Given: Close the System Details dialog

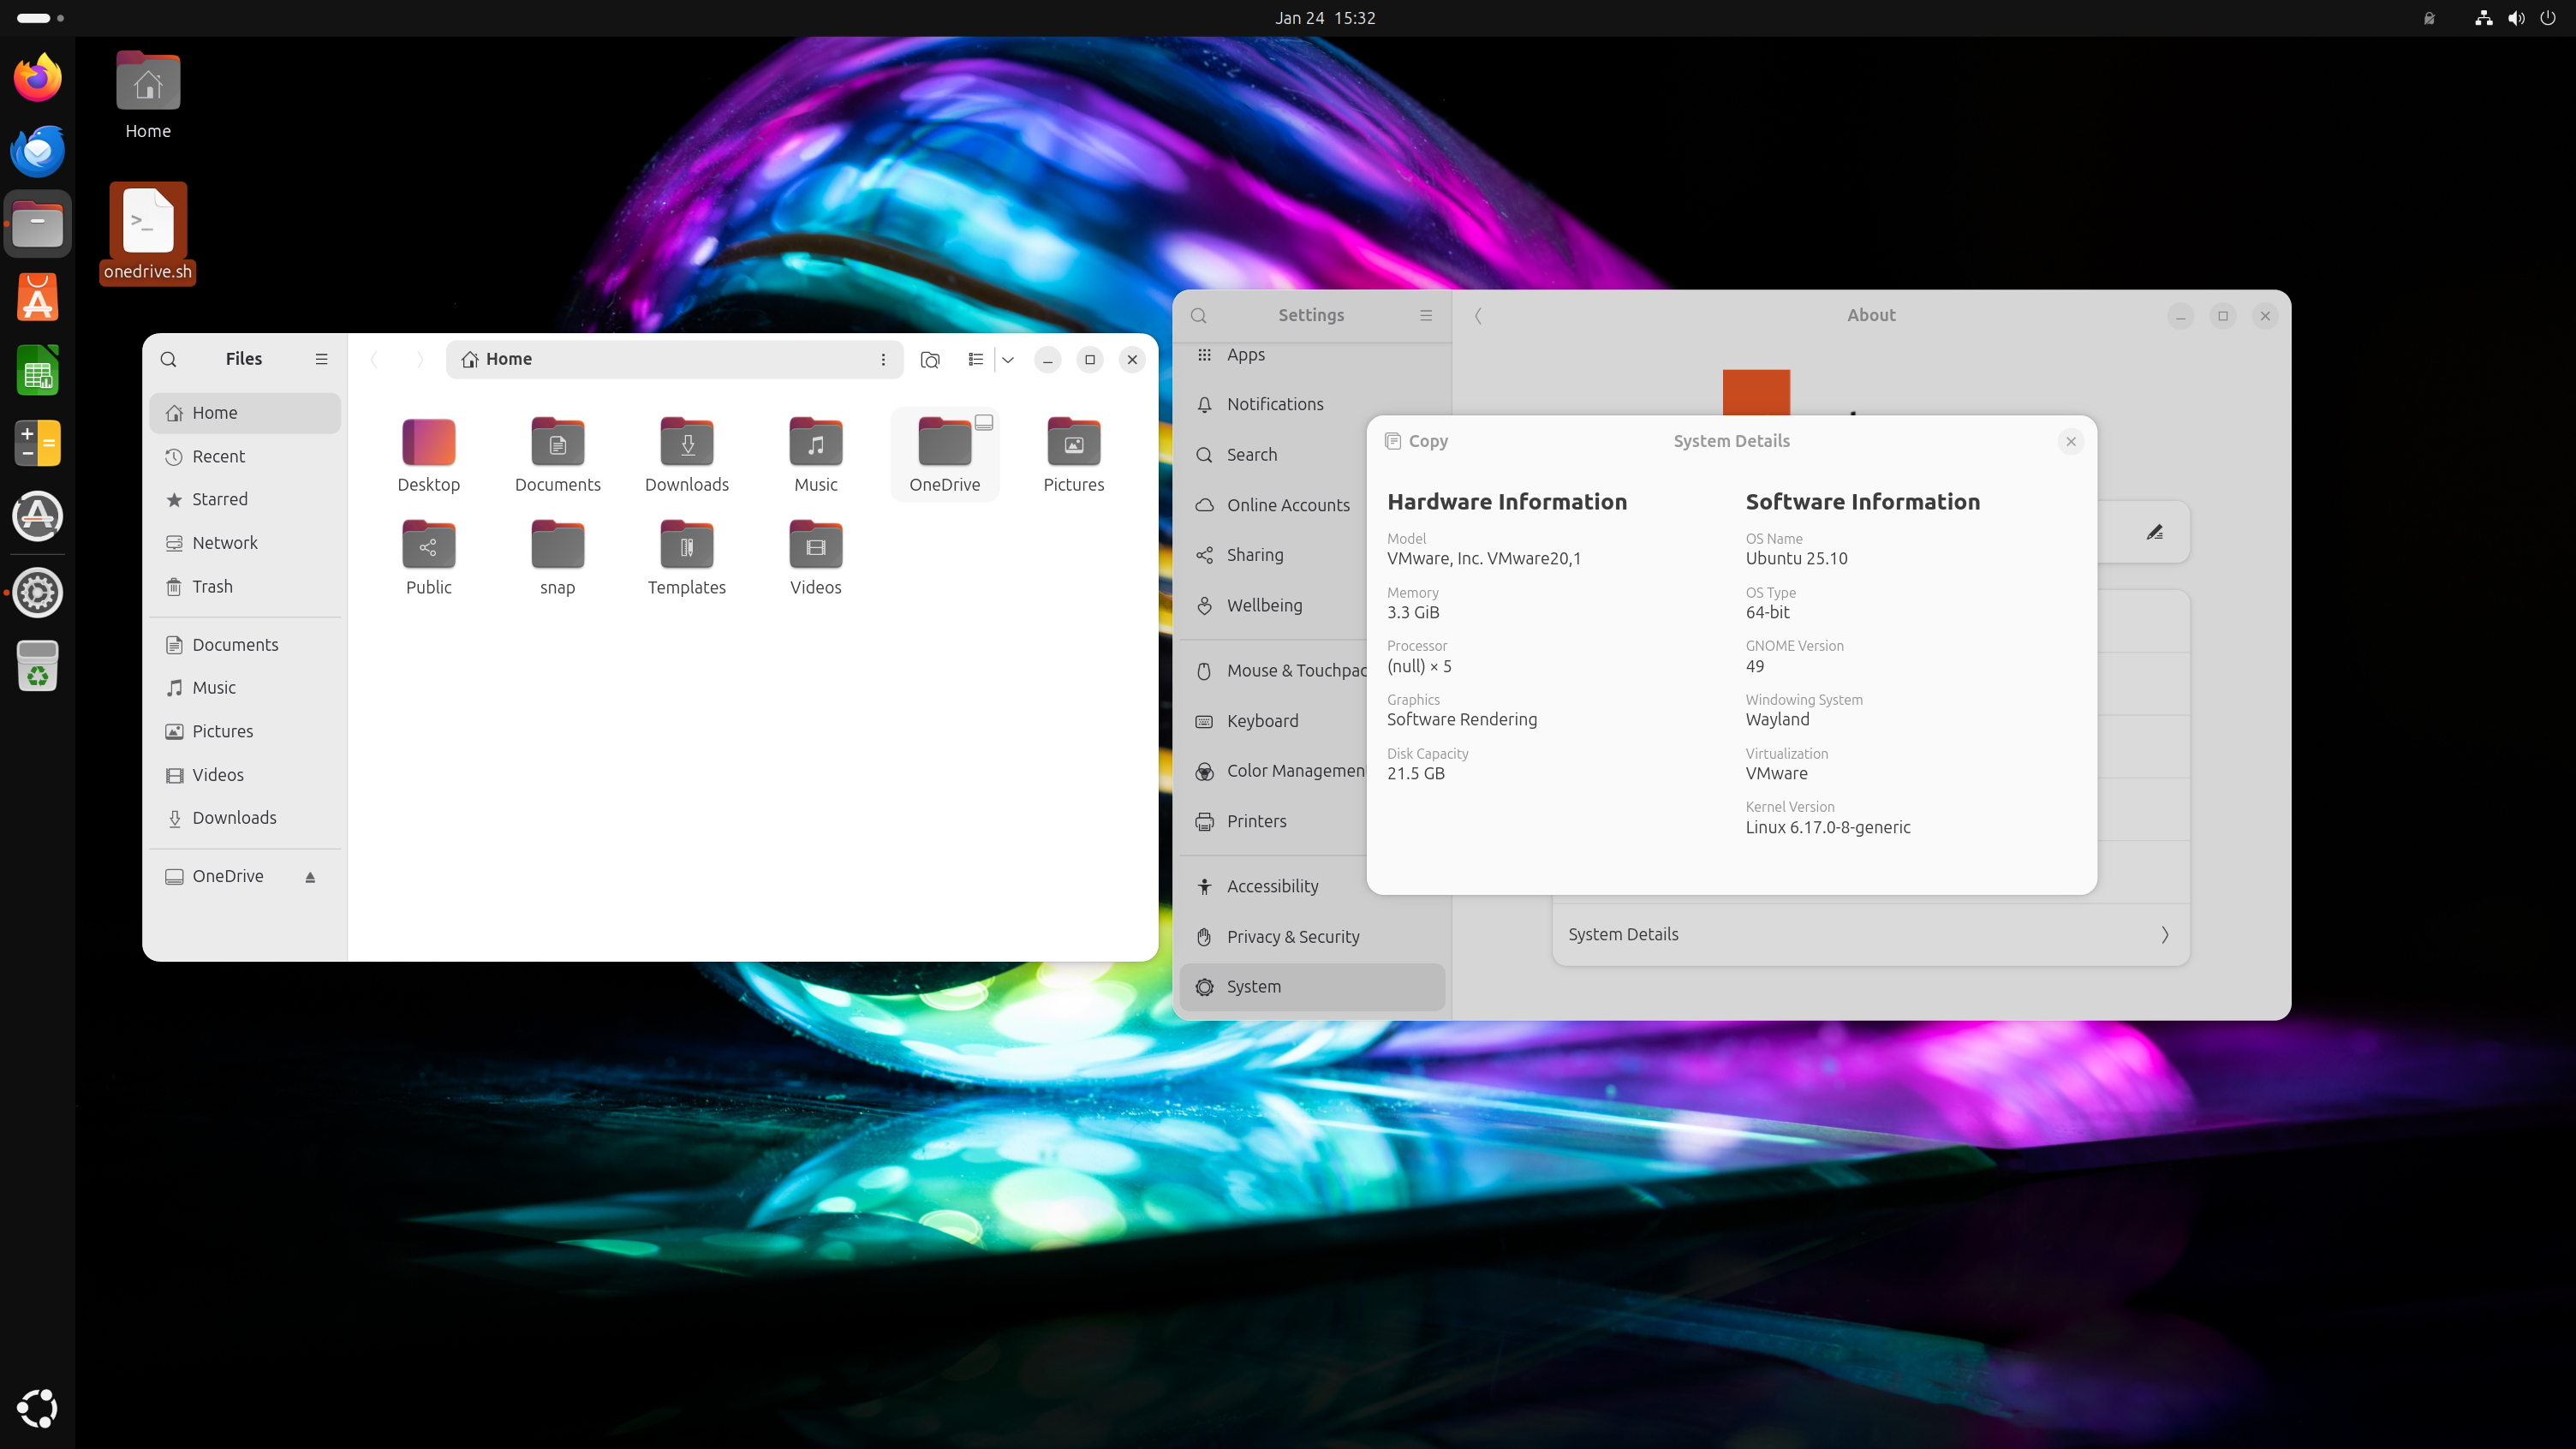Looking at the screenshot, I should pos(2070,441).
